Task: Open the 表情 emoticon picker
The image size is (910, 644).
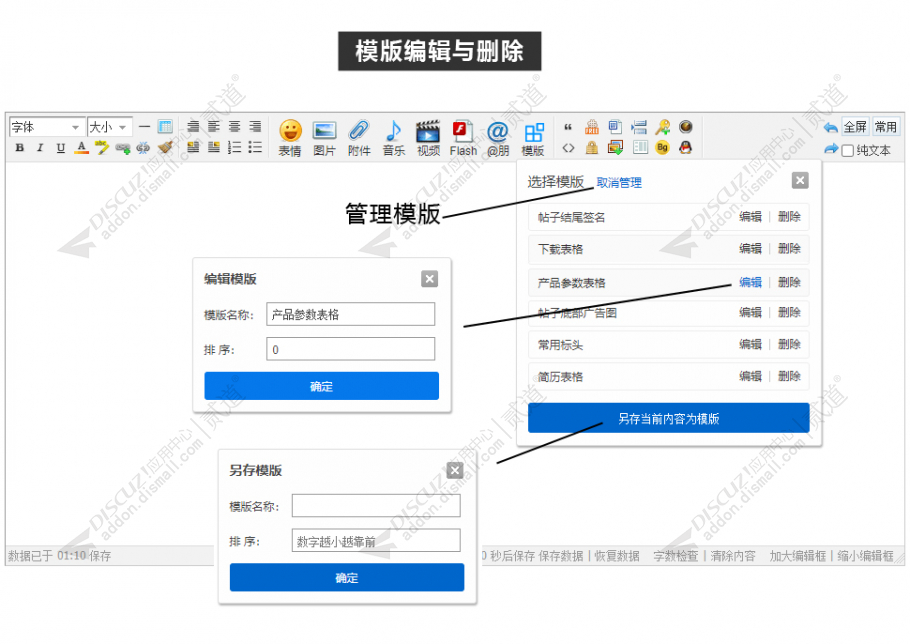Action: click(x=290, y=138)
